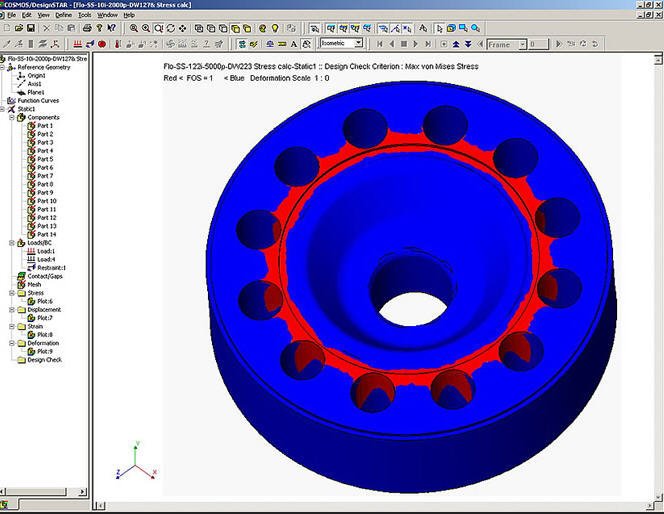Jump to the first animation frame
The image size is (664, 514).
tap(380, 44)
